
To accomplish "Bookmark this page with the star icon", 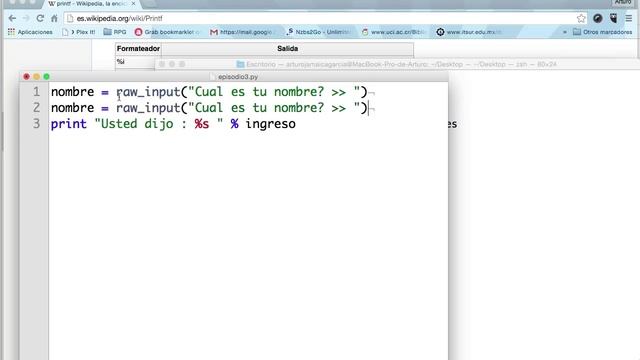I will tap(581, 18).
